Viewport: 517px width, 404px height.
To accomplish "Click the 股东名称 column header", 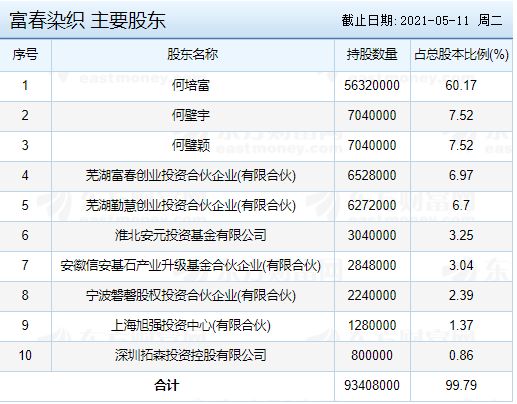I will [193, 54].
